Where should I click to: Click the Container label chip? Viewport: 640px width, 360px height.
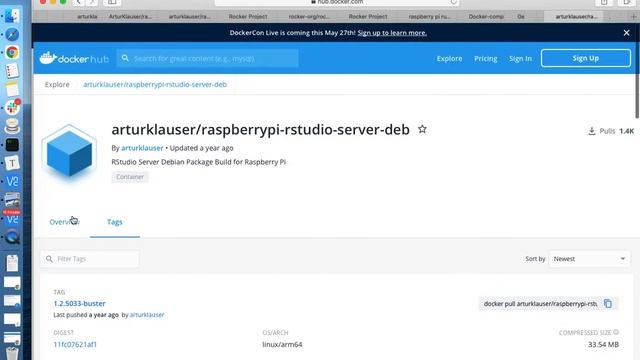[130, 177]
